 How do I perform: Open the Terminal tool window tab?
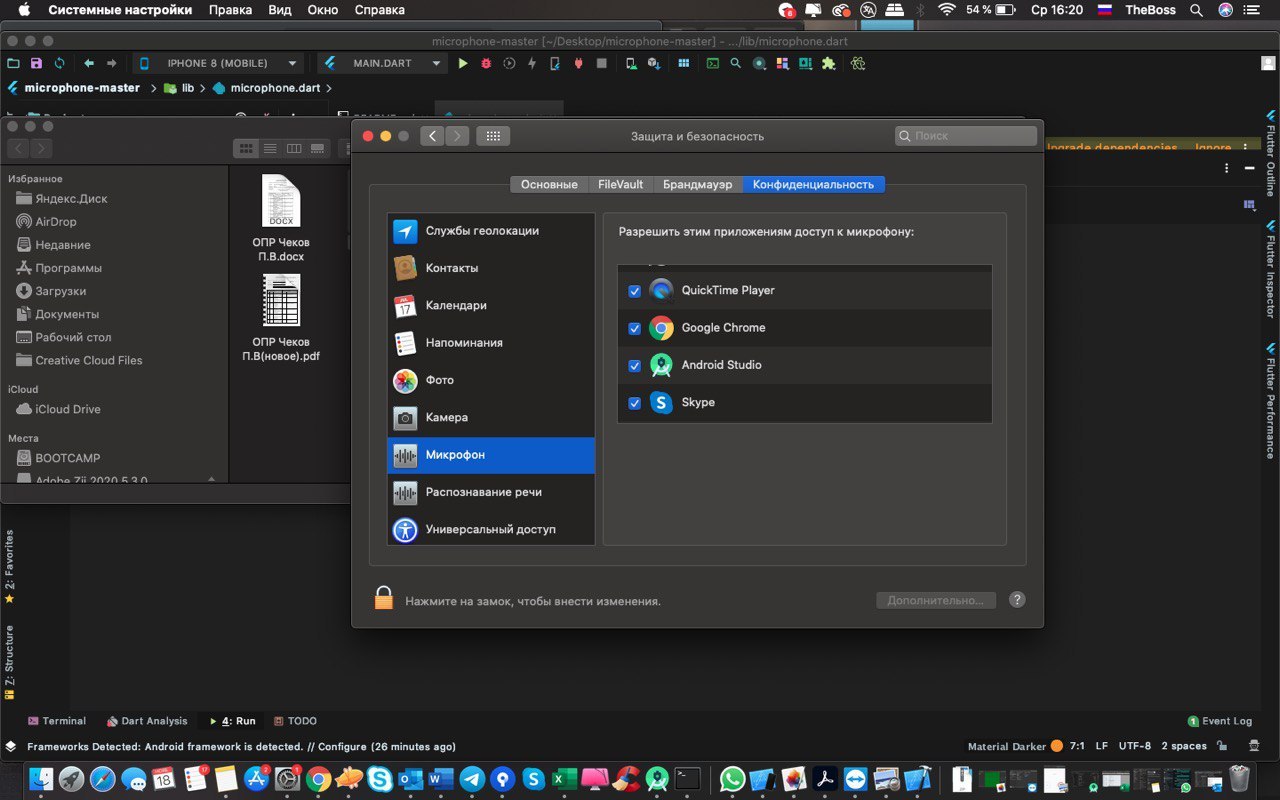click(x=57, y=721)
